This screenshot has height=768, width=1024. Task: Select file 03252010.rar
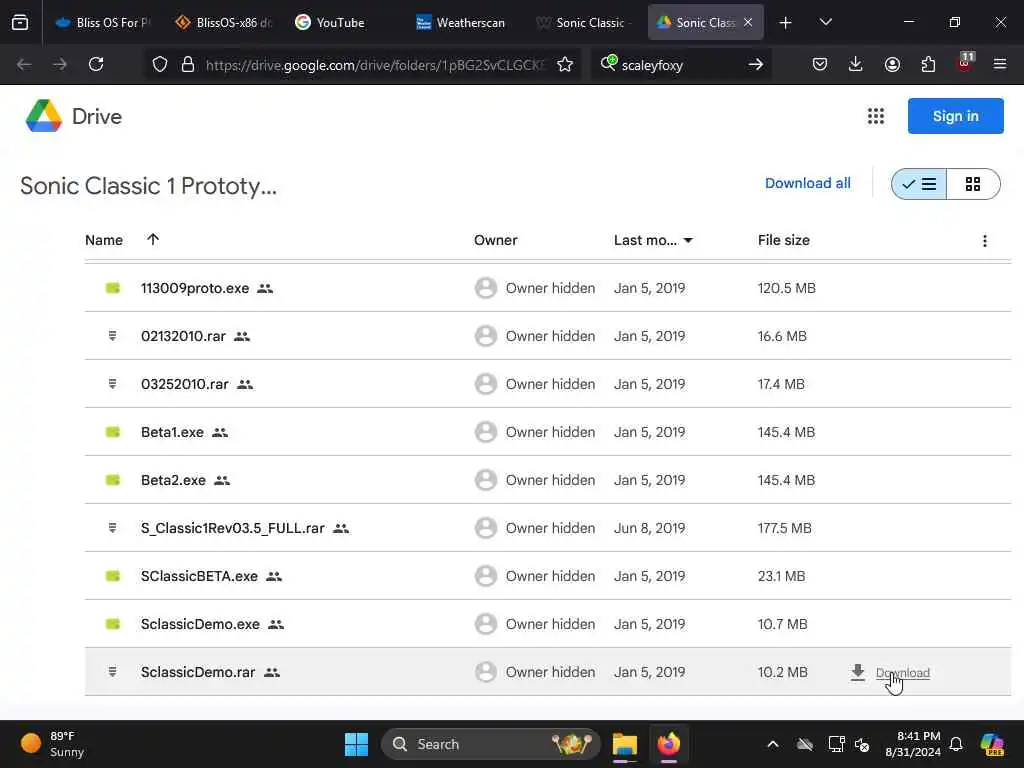pos(185,384)
